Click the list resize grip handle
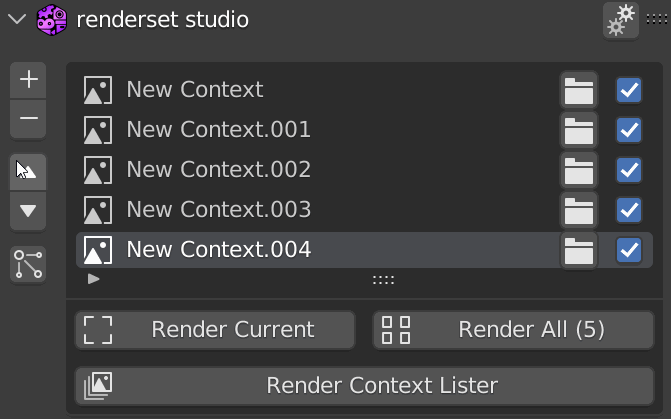This screenshot has height=419, width=671. click(384, 280)
